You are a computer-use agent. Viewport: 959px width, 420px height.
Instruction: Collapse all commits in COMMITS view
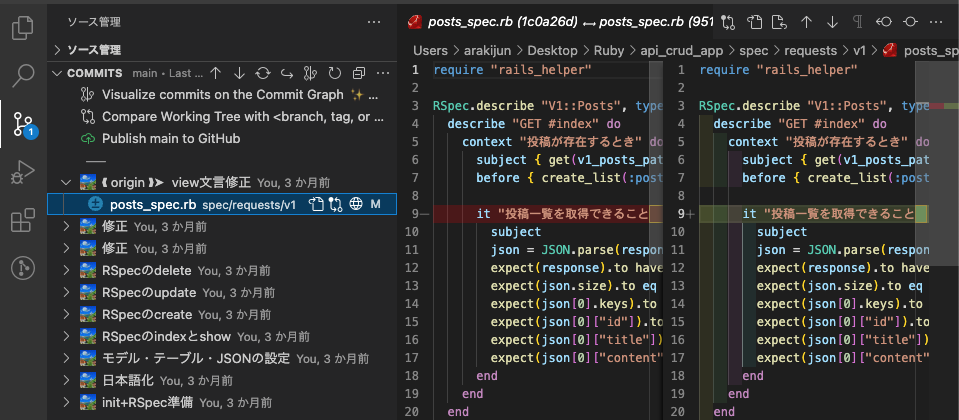point(359,73)
